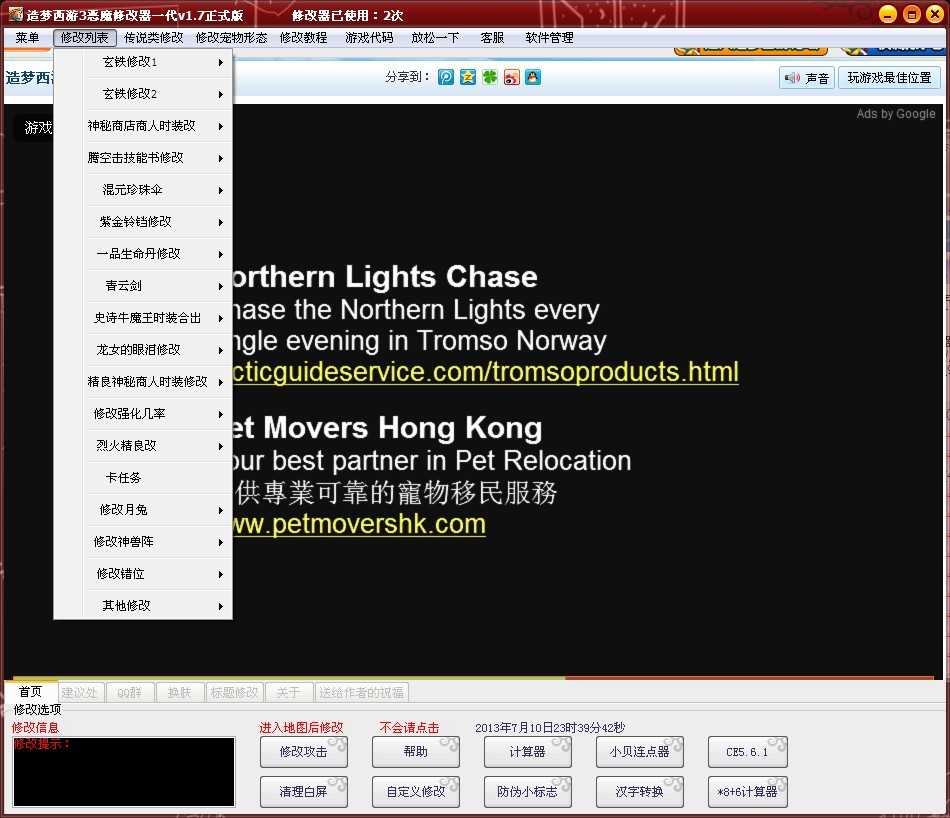Share to Sina Weibo icon
The image size is (950, 818).
(512, 77)
